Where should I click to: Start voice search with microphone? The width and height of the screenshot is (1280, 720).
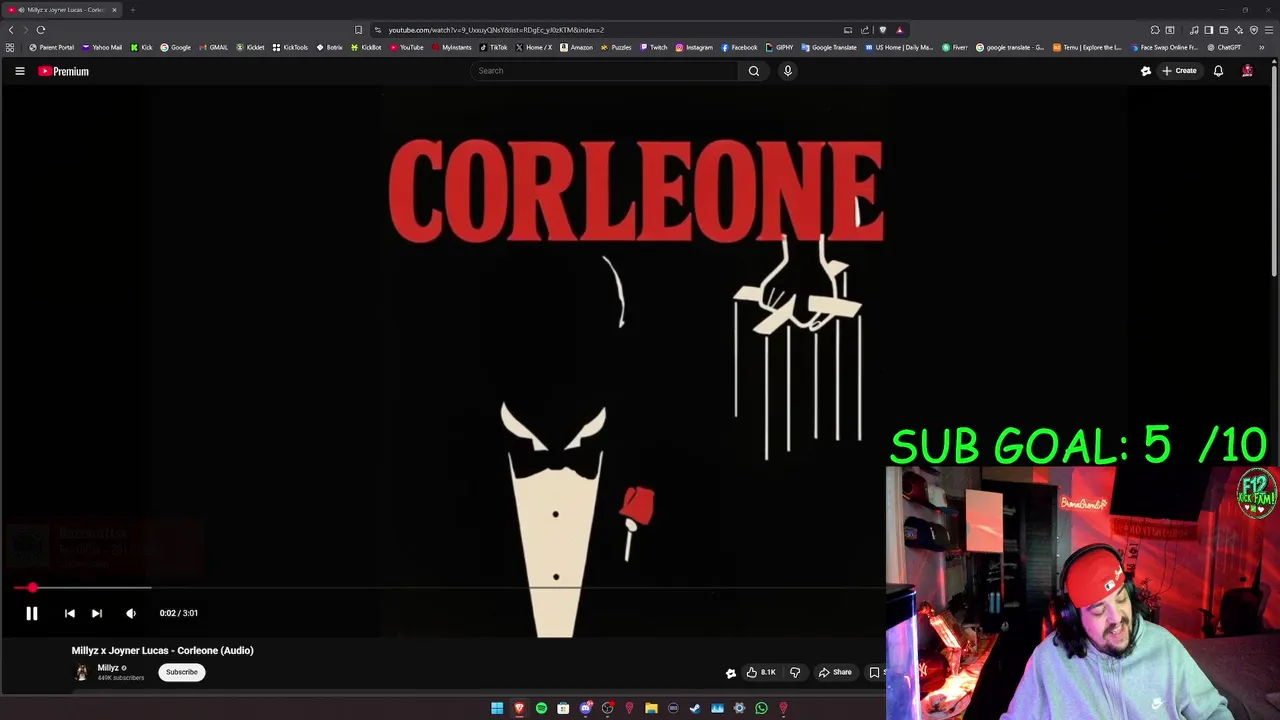click(788, 71)
